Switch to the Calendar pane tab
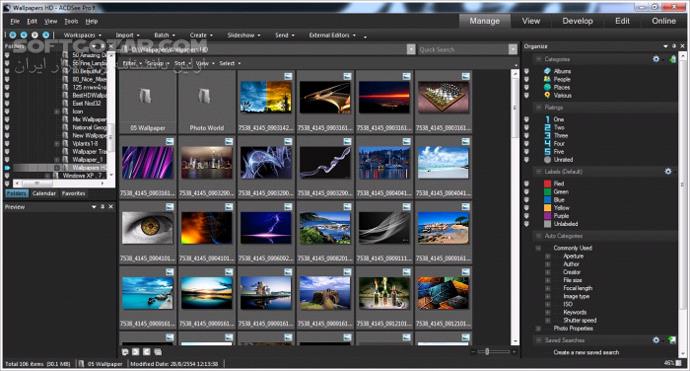 [x=44, y=193]
